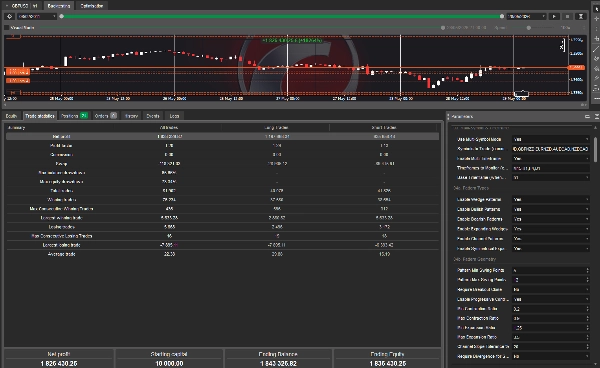Screen dimensions: 600x368
Task: Stop the backtest with the square button
Action: (567, 16)
